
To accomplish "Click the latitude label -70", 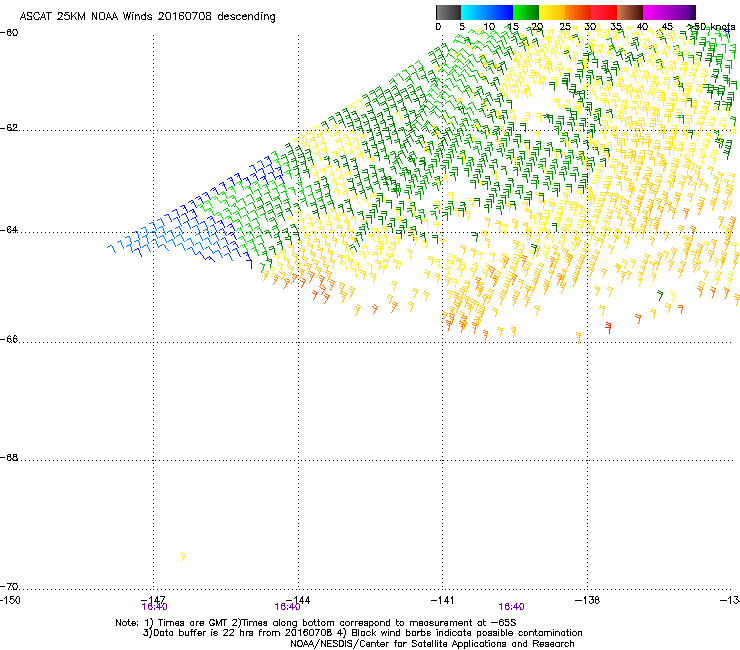I will pos(9,586).
